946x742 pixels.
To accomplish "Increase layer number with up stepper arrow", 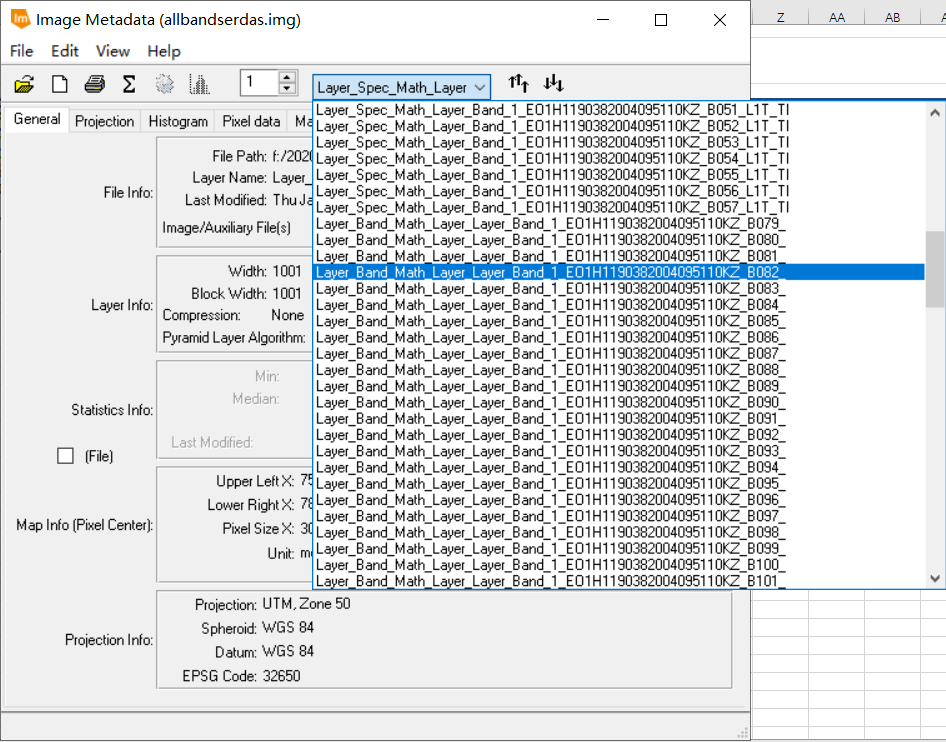I will (287, 77).
